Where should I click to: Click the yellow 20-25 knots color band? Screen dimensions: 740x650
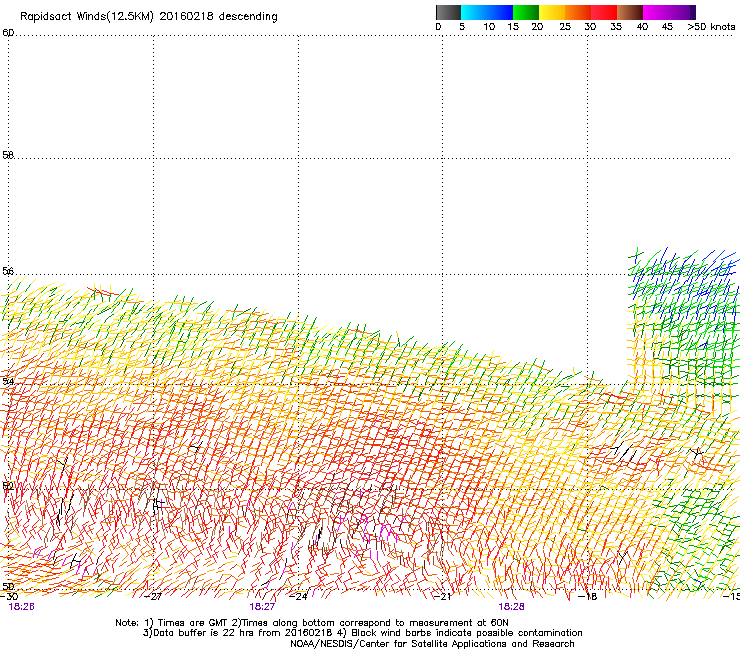point(552,12)
